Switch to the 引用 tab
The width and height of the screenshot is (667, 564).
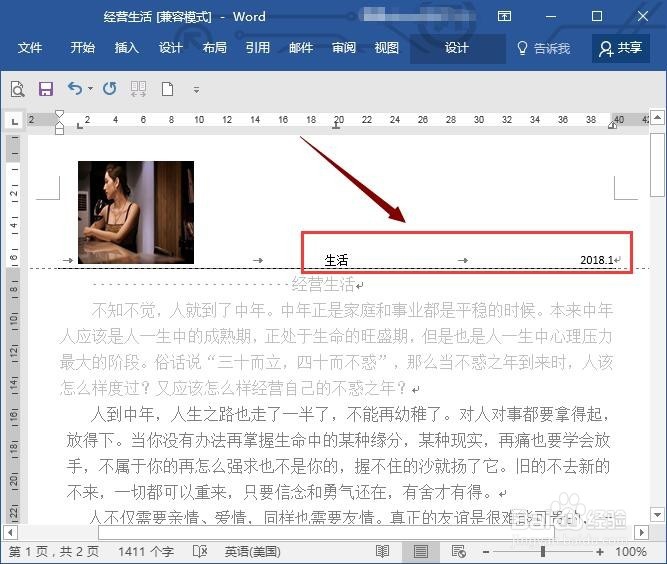[x=258, y=48]
